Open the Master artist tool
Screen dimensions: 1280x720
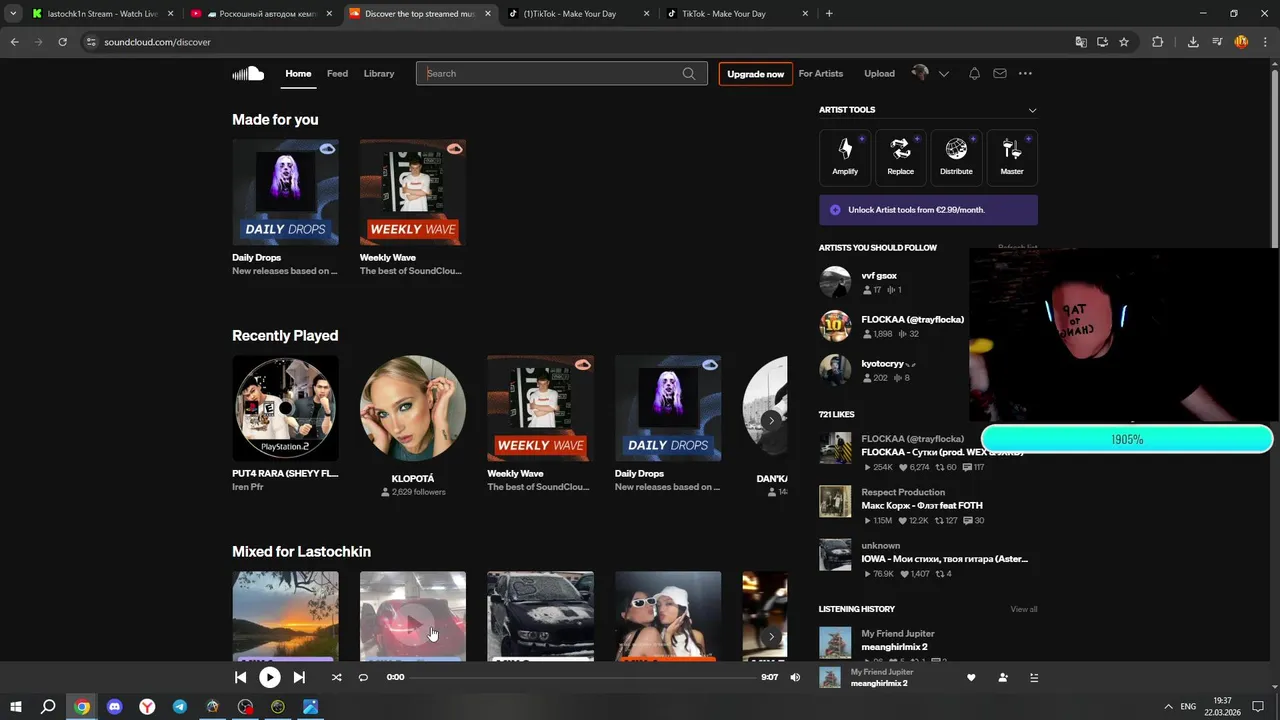(x=1012, y=158)
